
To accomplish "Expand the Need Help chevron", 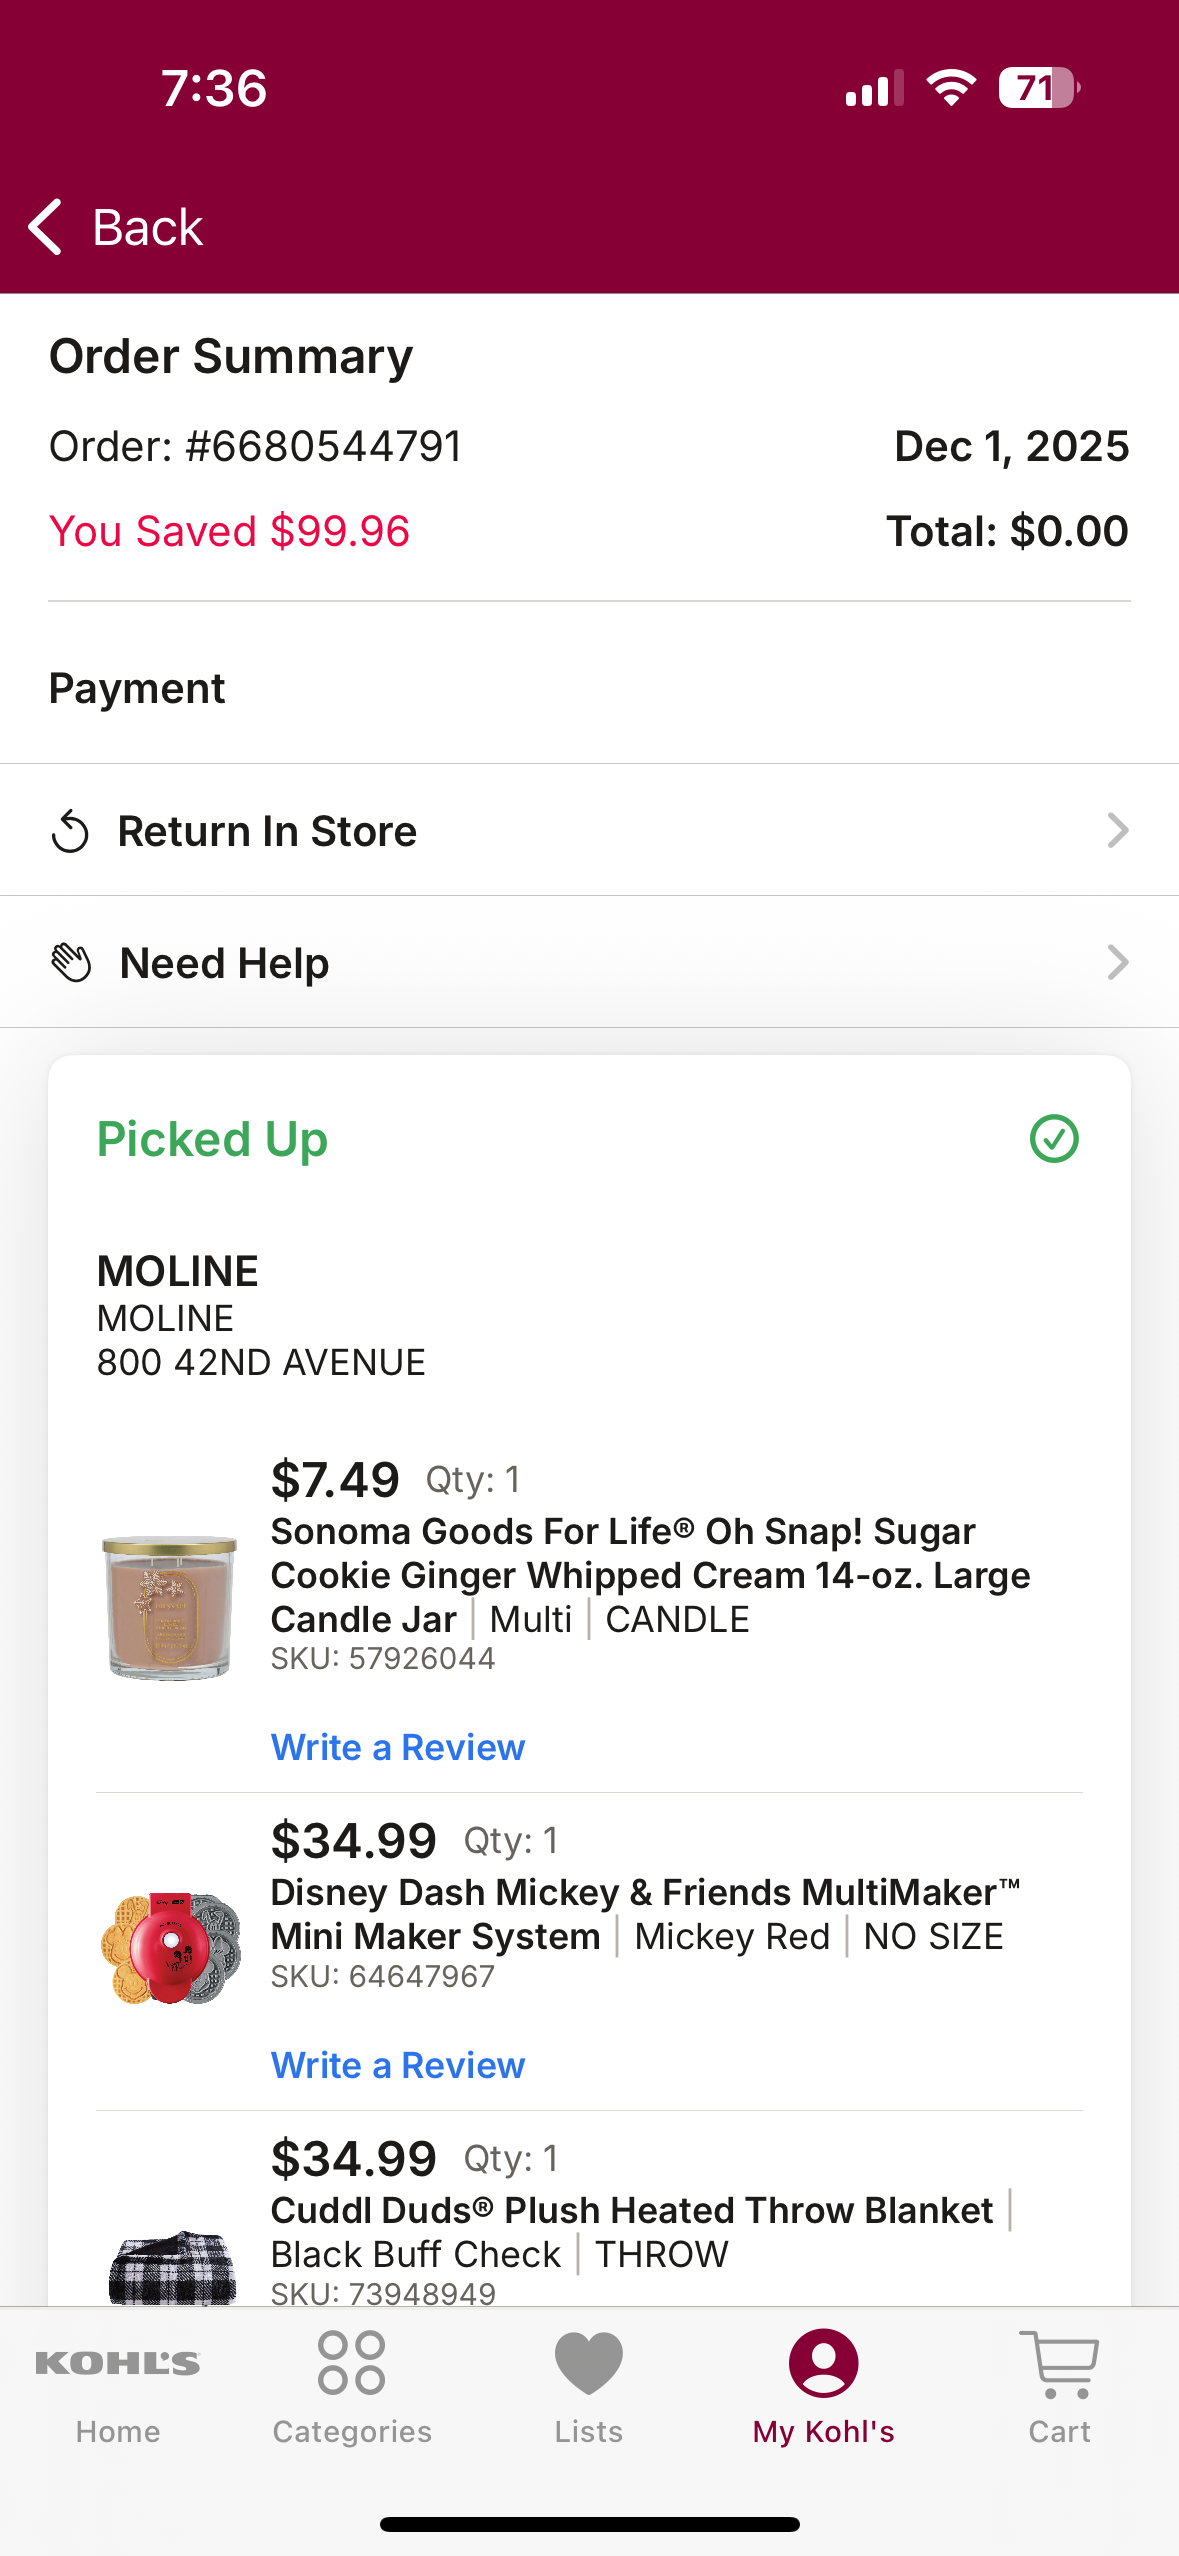I will tap(1118, 962).
